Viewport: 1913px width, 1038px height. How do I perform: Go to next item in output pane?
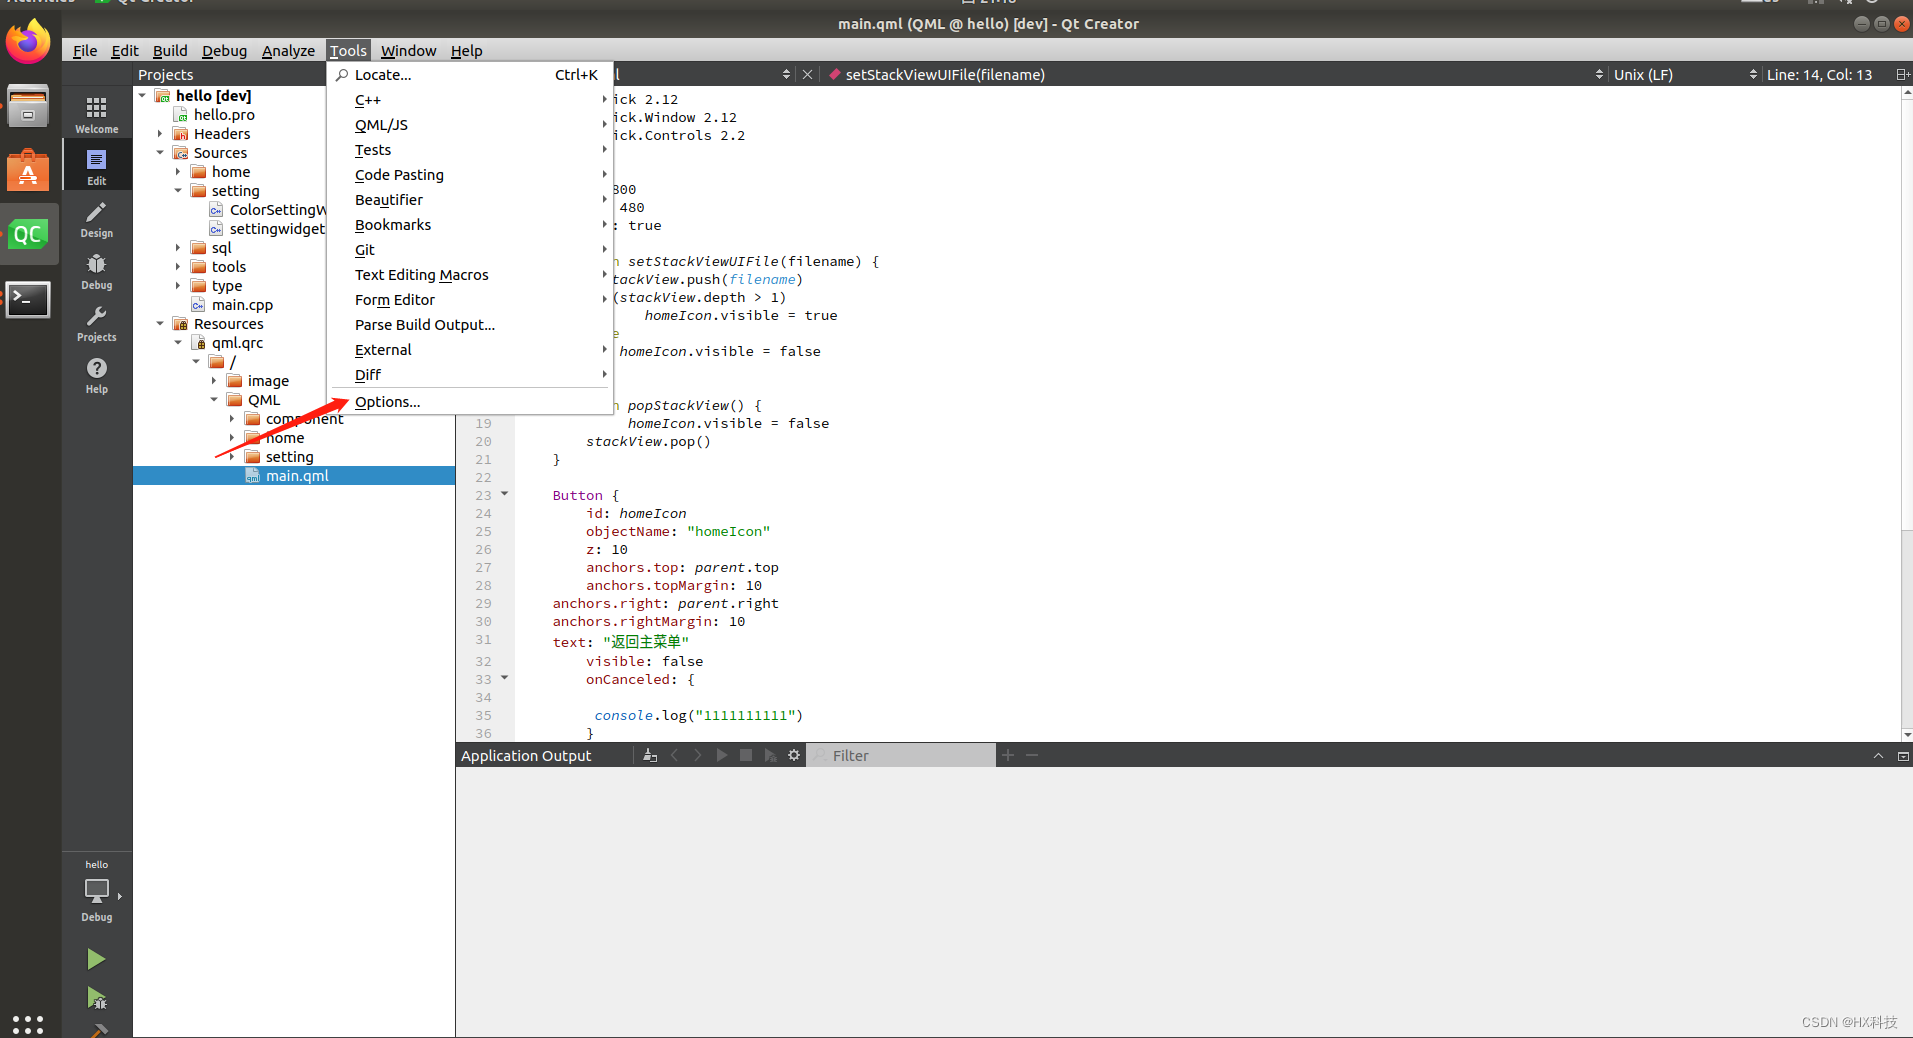pyautogui.click(x=698, y=756)
